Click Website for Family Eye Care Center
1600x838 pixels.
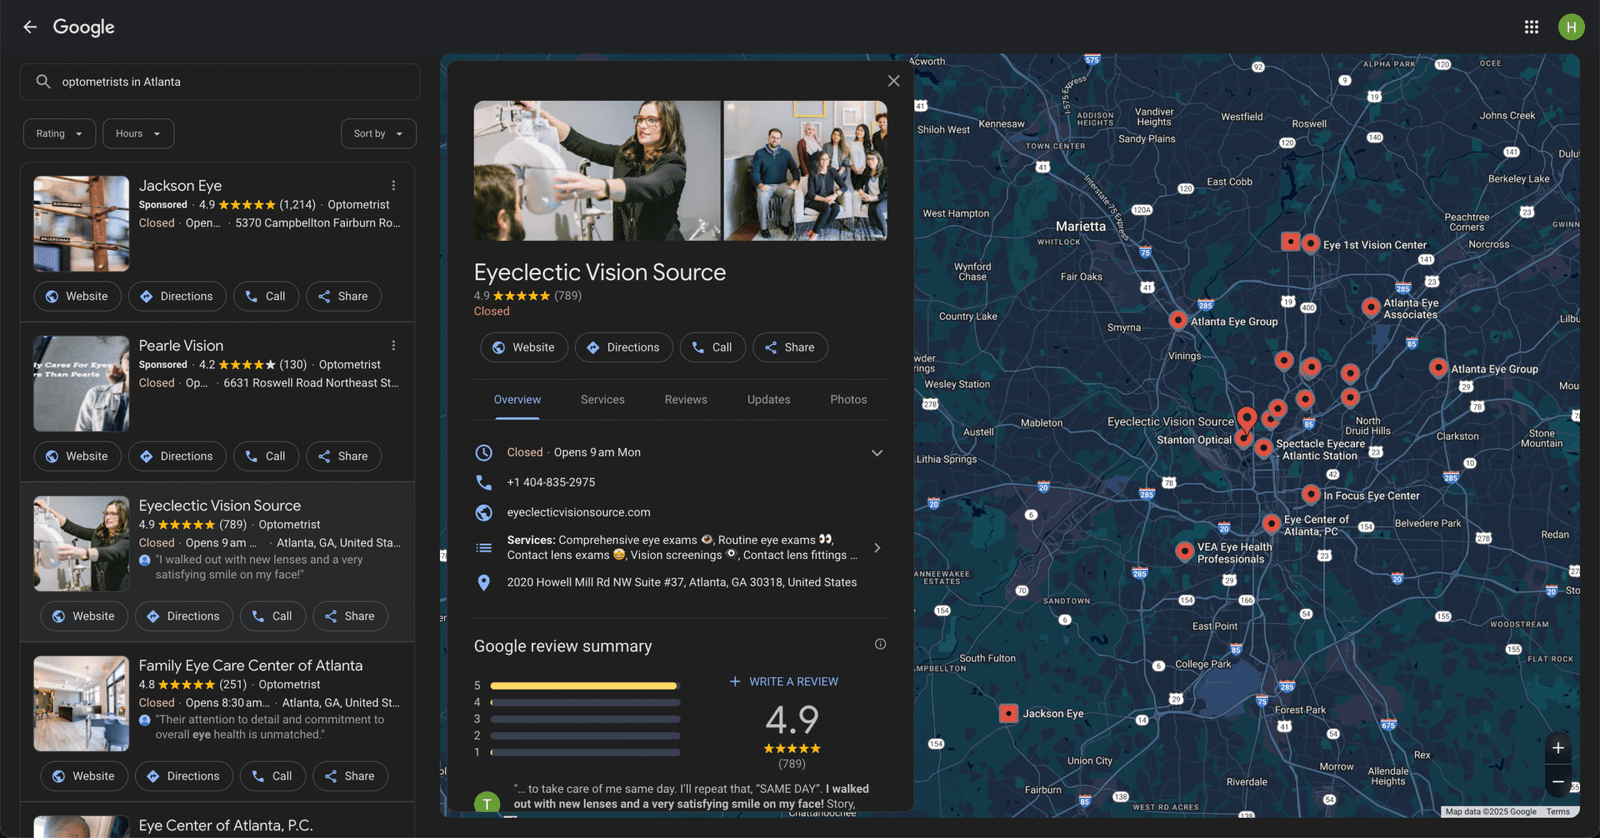pos(84,776)
